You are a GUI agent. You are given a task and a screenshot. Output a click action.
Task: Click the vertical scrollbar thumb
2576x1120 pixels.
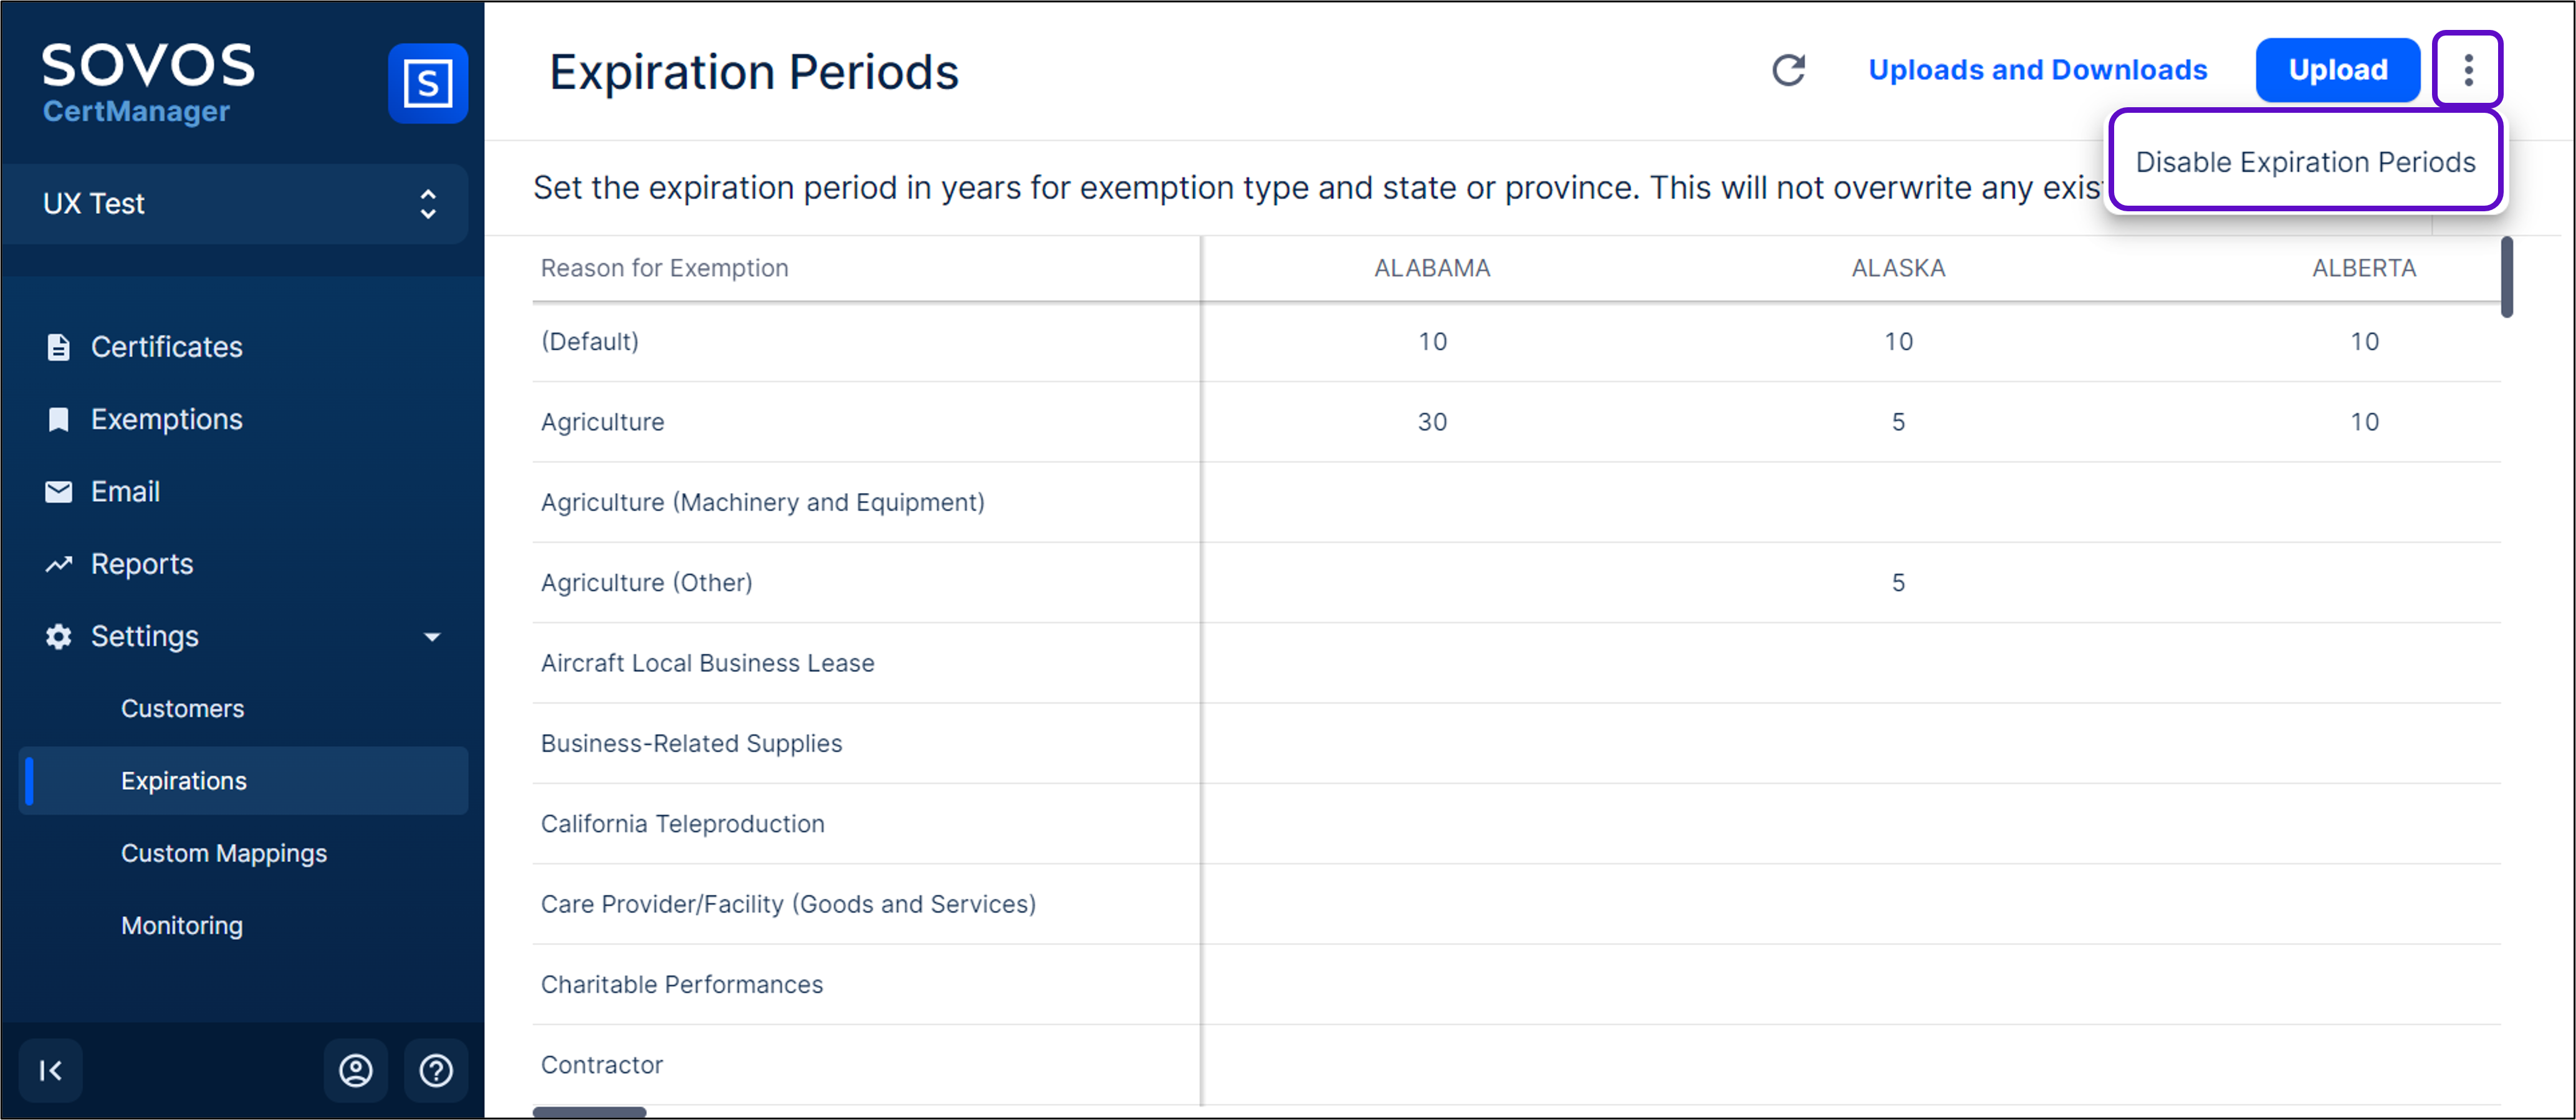pyautogui.click(x=2506, y=277)
